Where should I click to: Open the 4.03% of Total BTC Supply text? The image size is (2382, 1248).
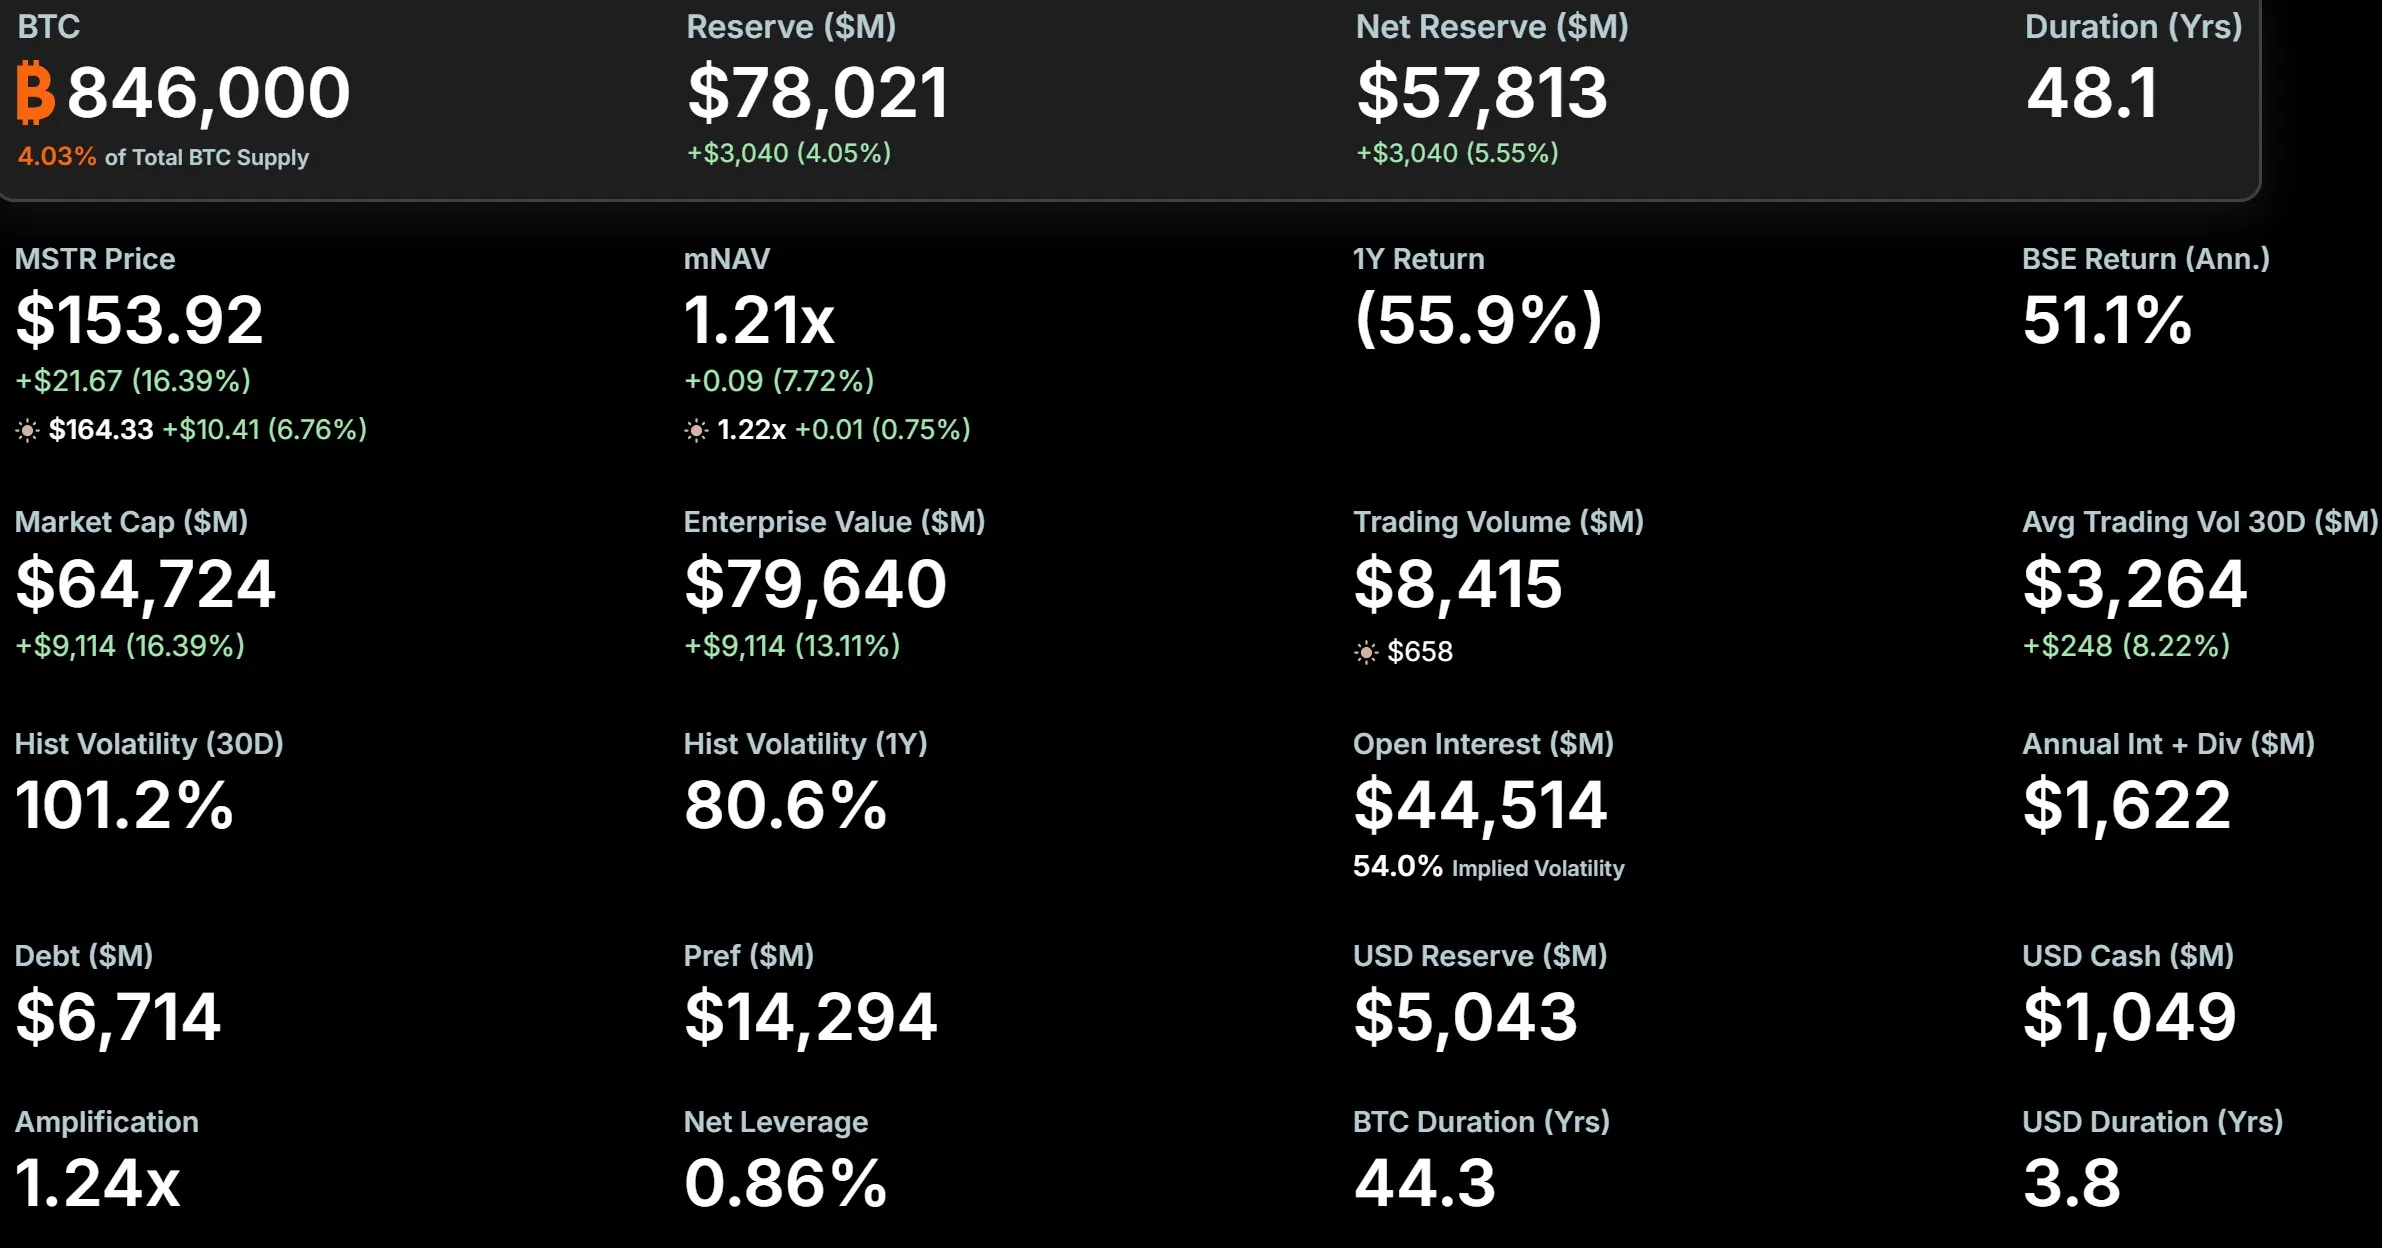163,157
